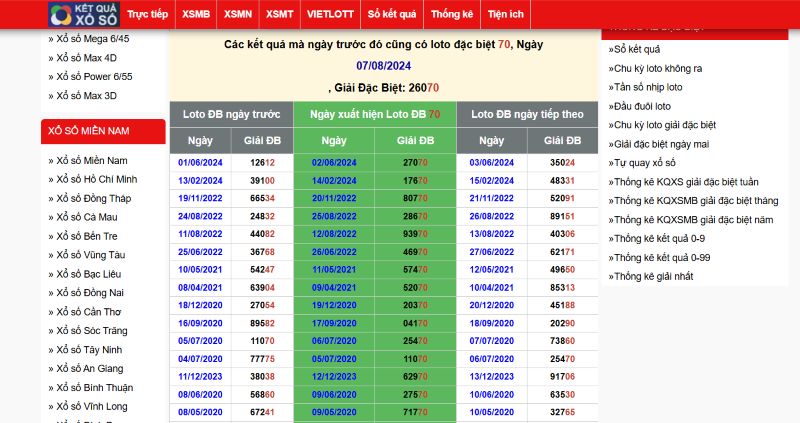800x423 pixels.
Task: Click the Kết Quả Xổ Số logo
Action: (82, 14)
